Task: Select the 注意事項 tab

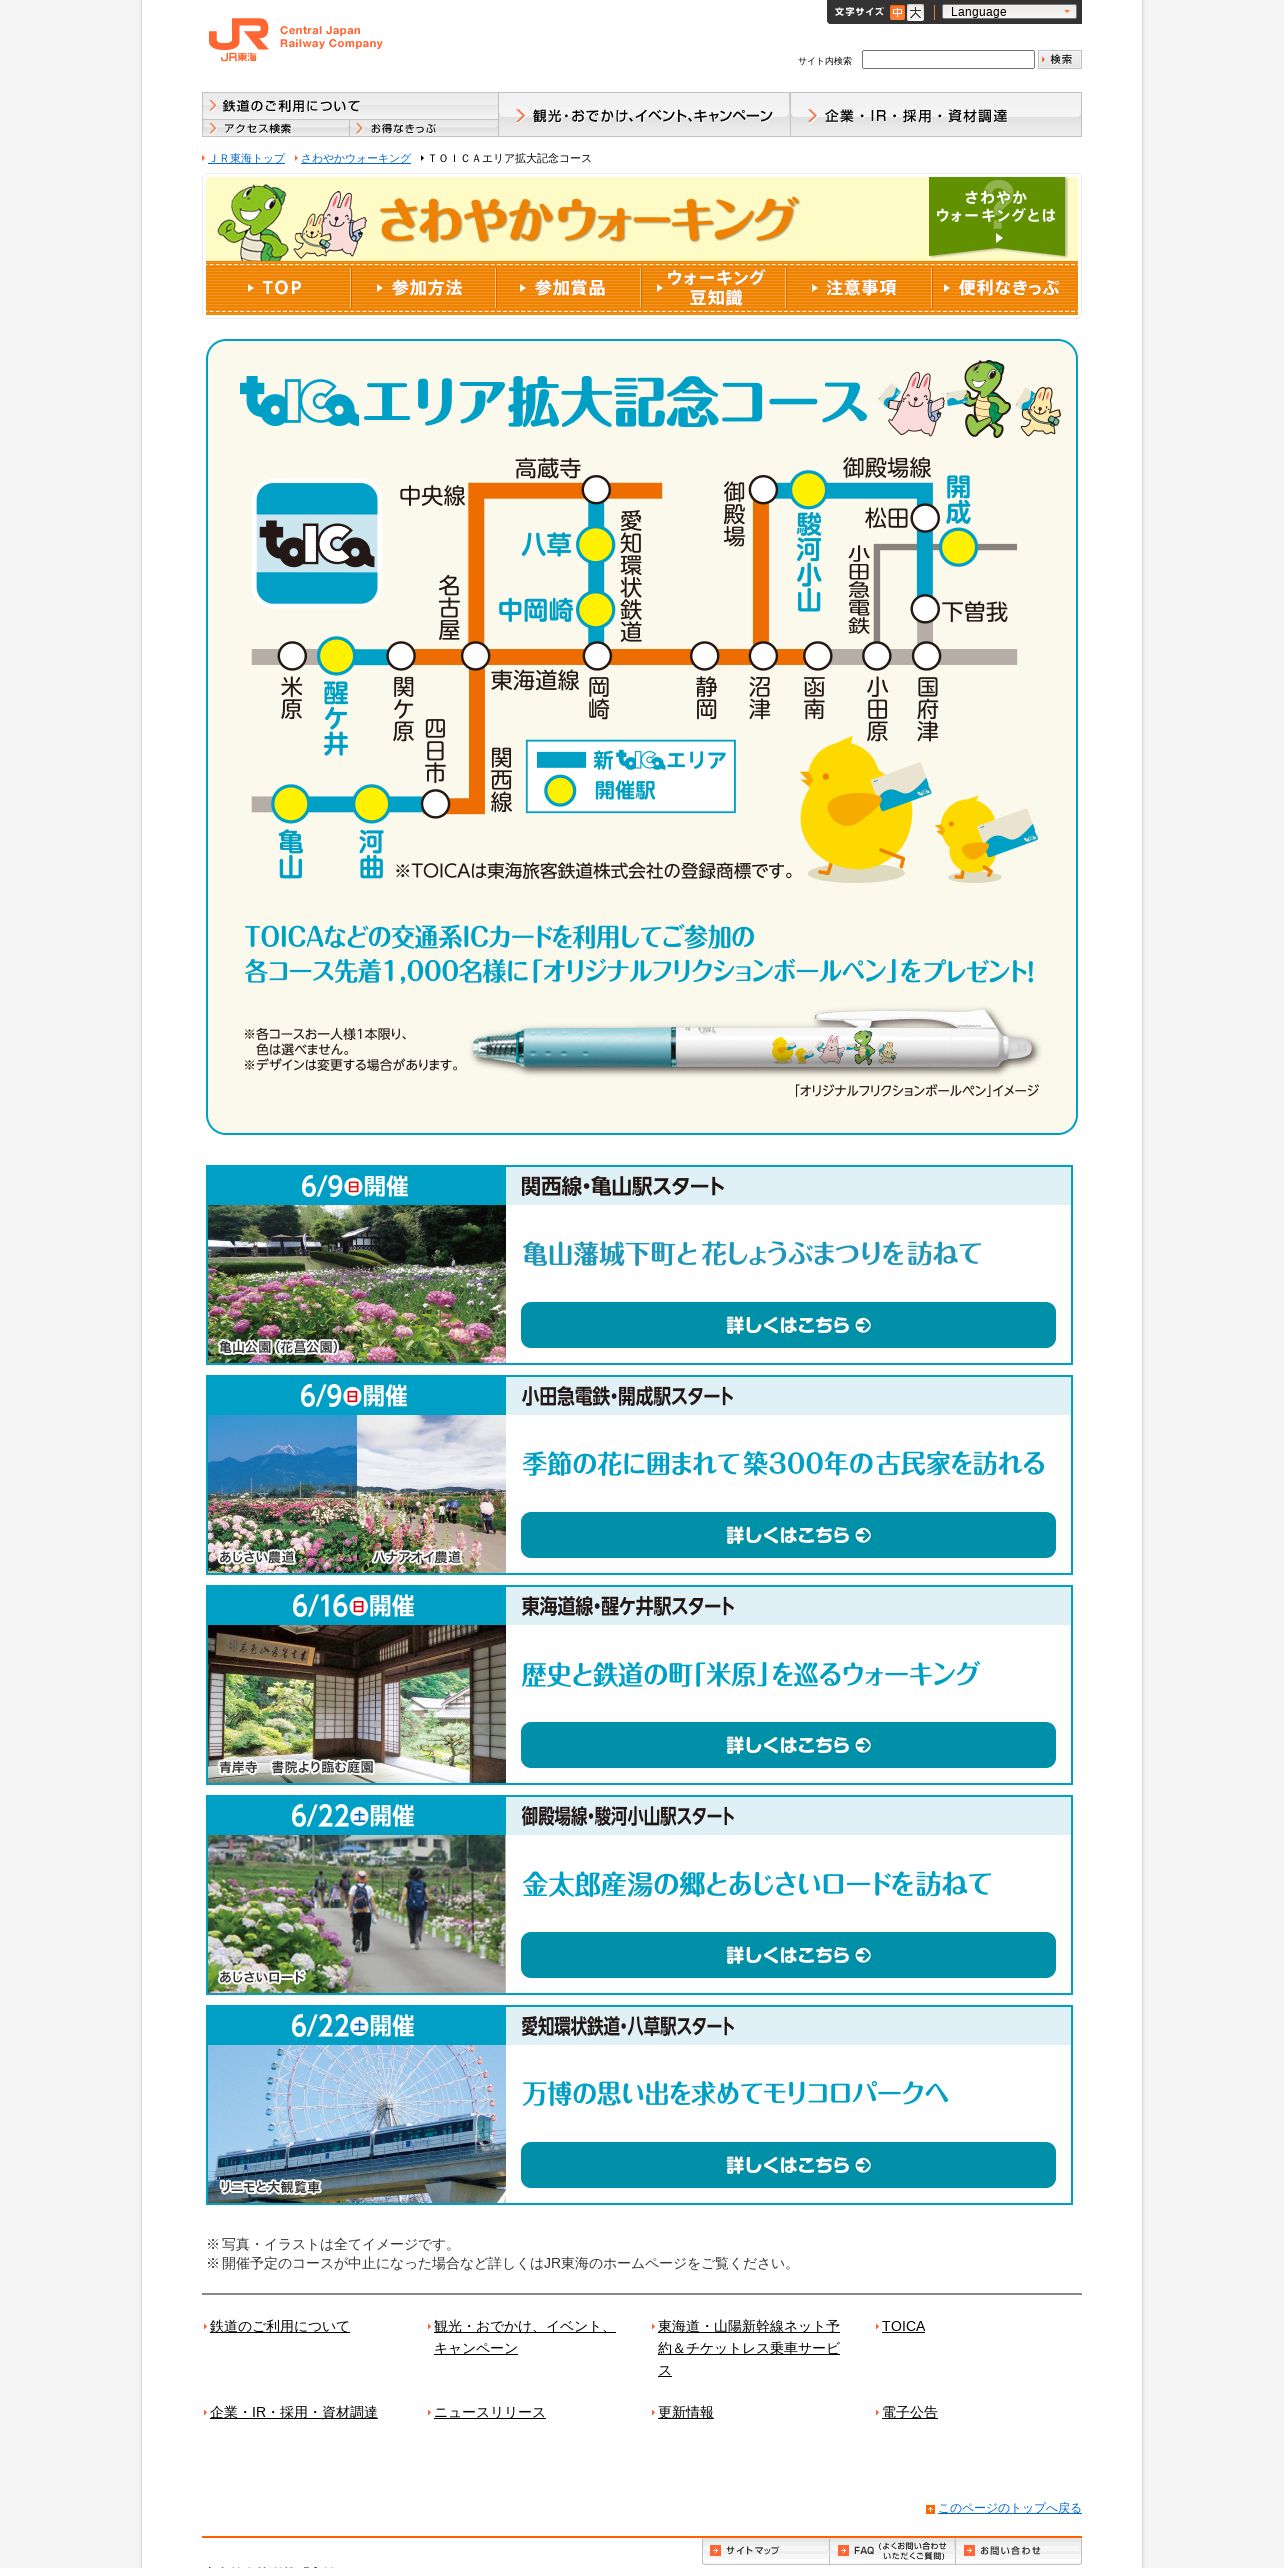Action: pos(858,288)
